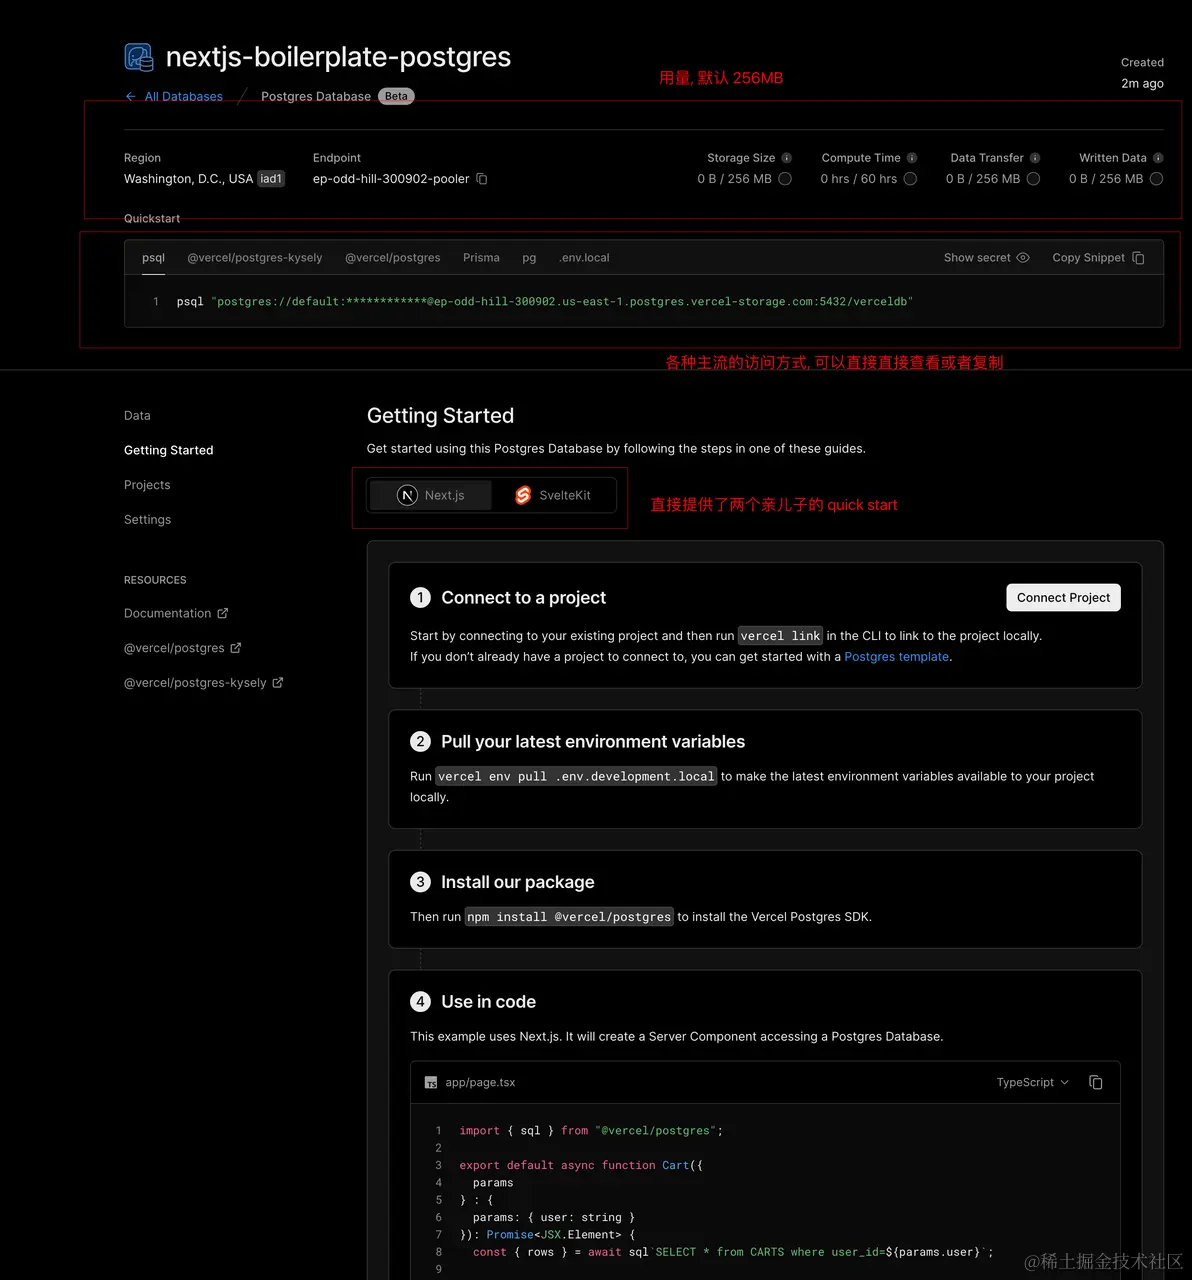
Task: Click the psql connection string snippet
Action: click(545, 301)
